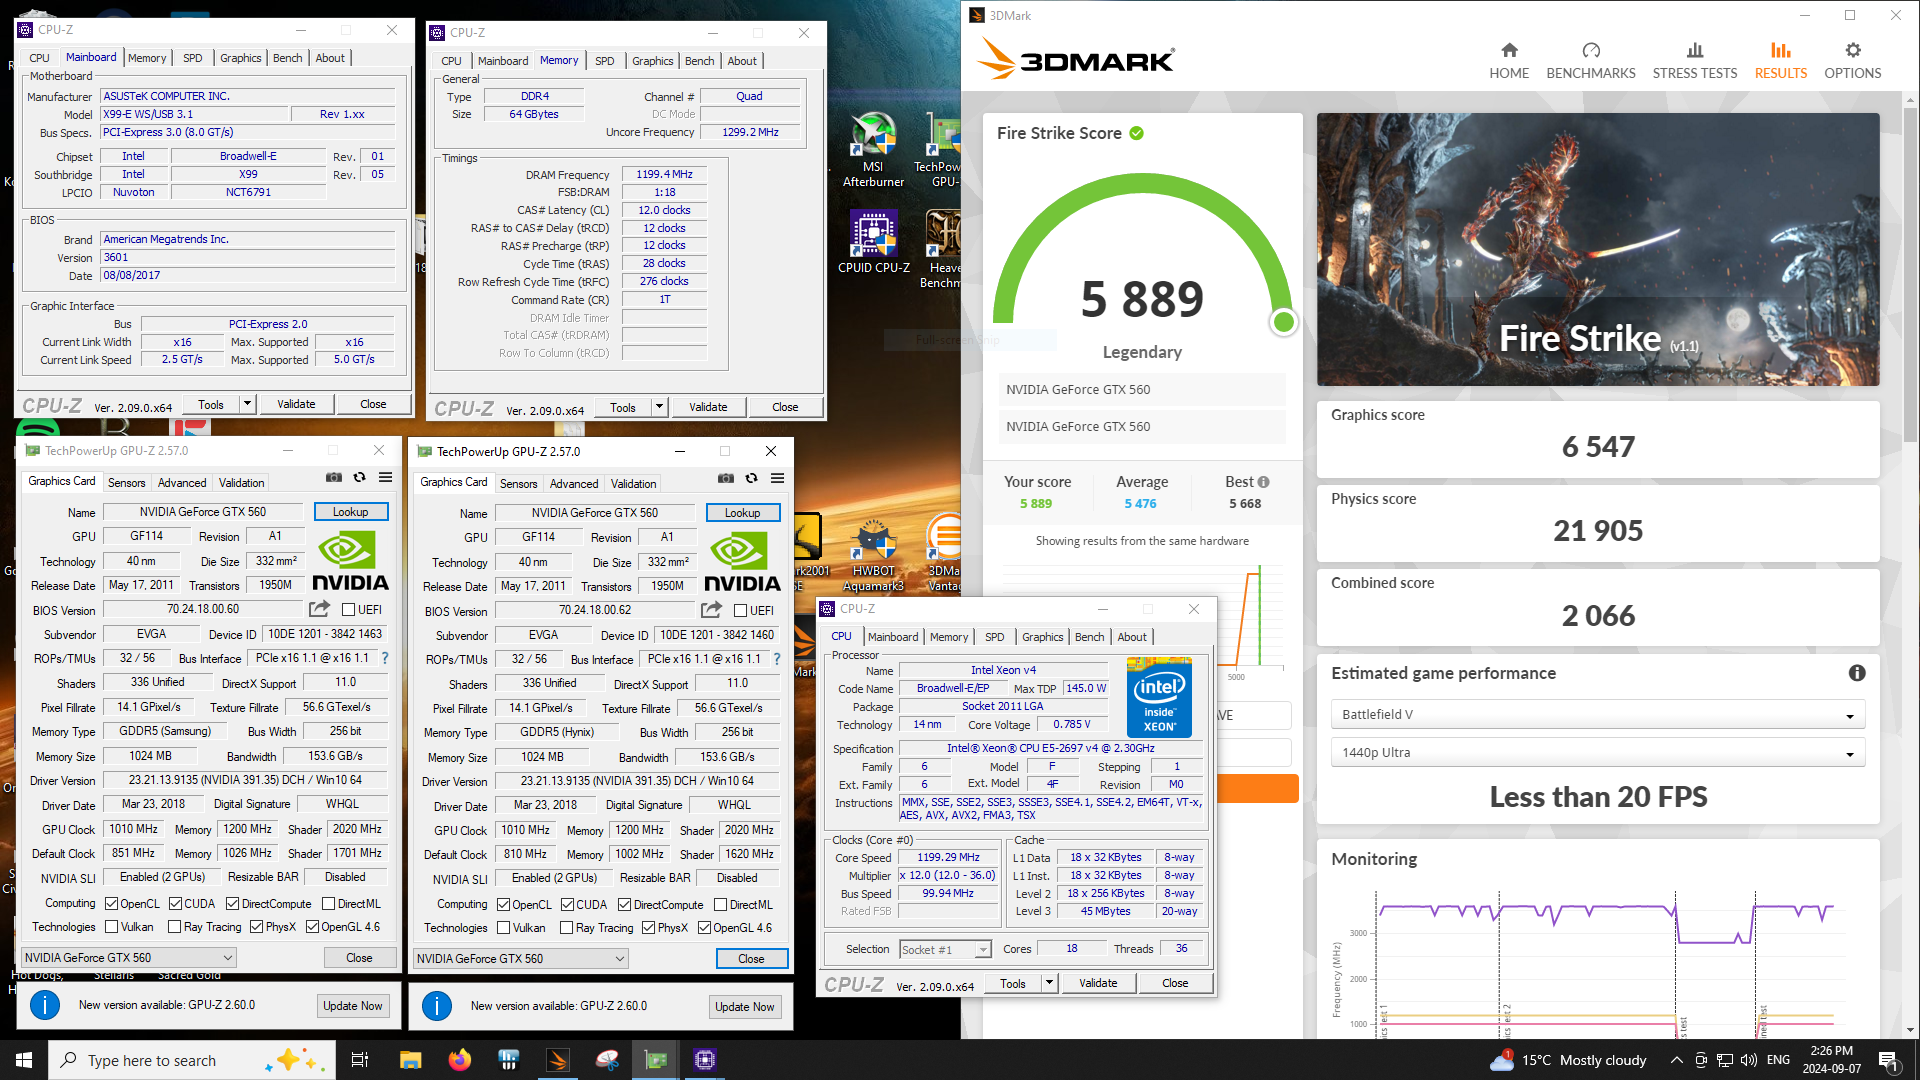The width and height of the screenshot is (1920, 1080).
Task: Open RESULTS section in 3DMark
Action: click(x=1780, y=60)
